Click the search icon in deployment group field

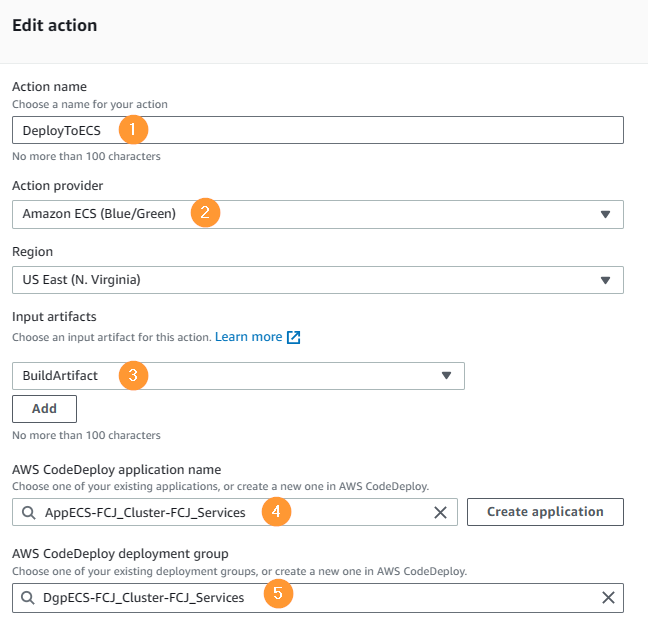click(28, 597)
